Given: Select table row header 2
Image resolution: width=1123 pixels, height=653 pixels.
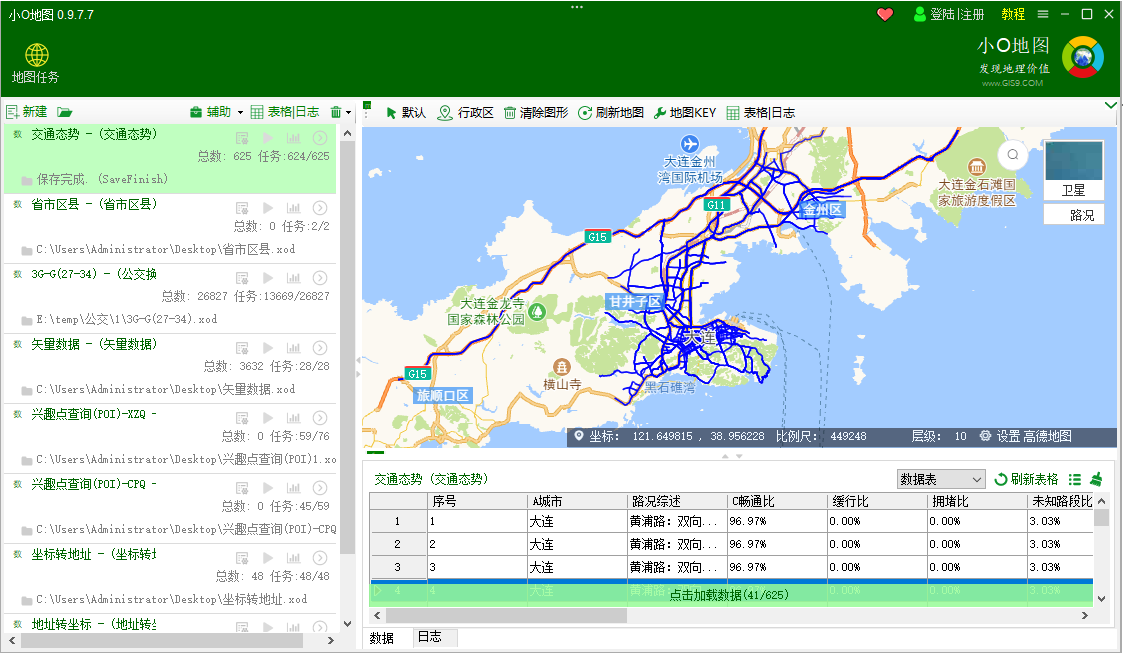Looking at the screenshot, I should click(397, 544).
